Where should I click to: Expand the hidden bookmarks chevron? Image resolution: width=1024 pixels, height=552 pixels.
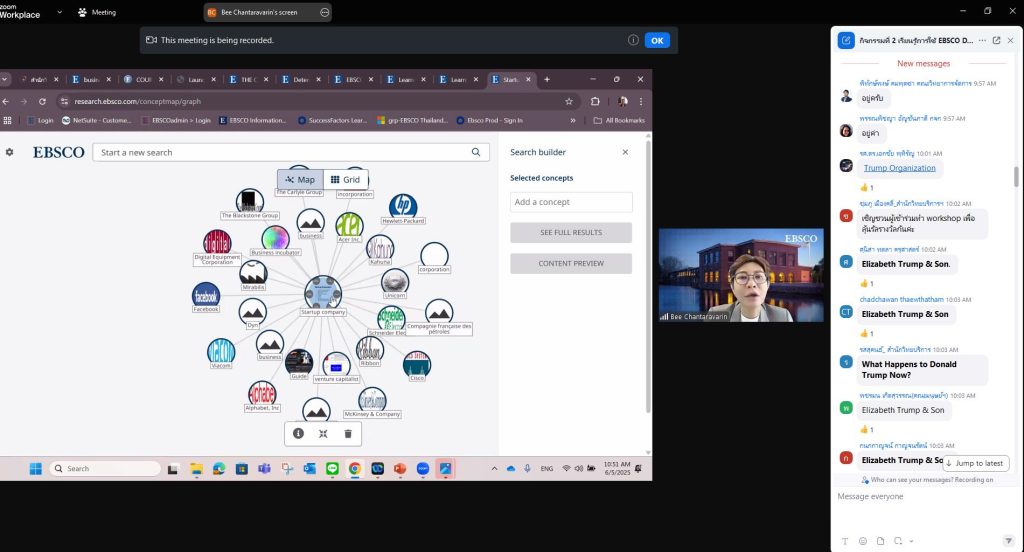(573, 120)
